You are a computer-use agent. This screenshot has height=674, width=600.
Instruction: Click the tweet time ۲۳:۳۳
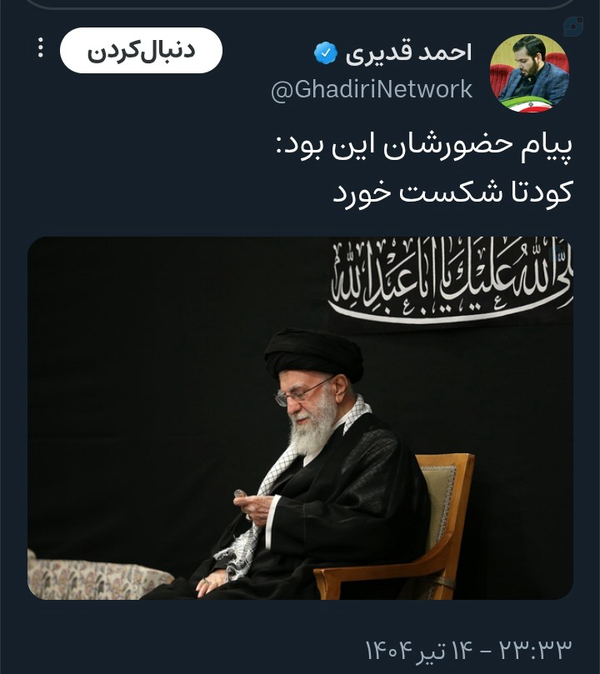pos(535,650)
